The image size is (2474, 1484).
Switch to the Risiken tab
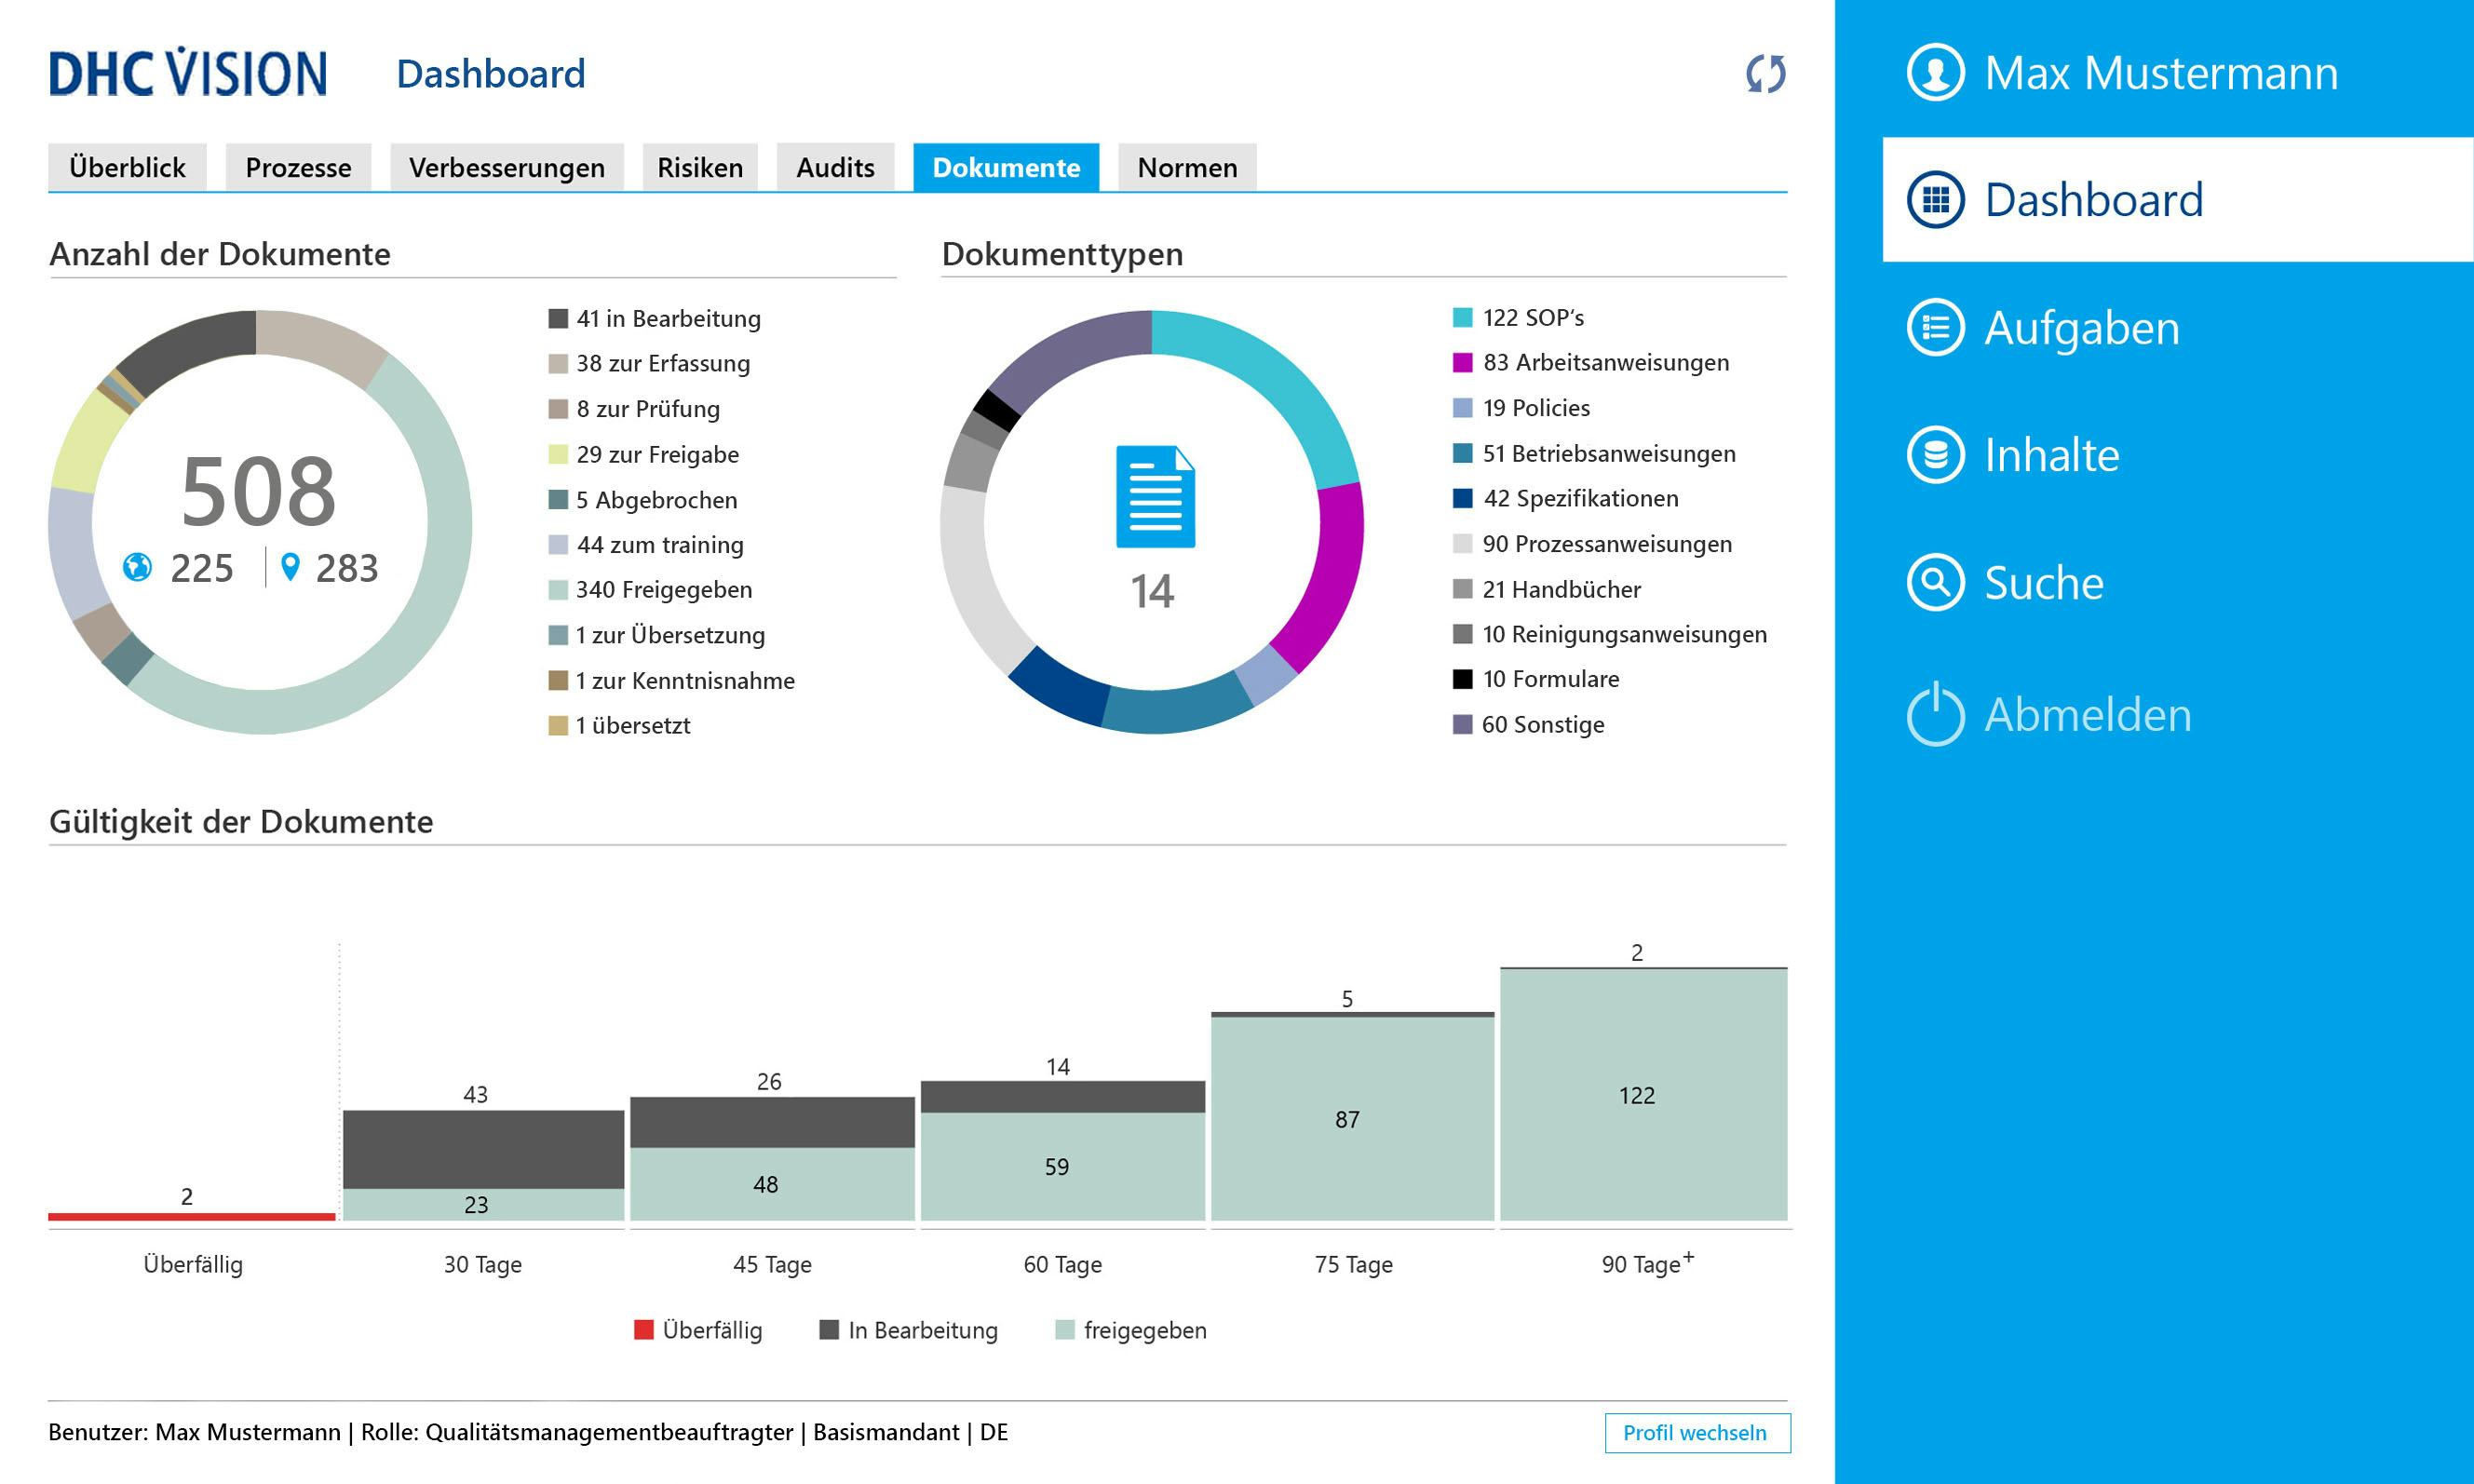(700, 167)
